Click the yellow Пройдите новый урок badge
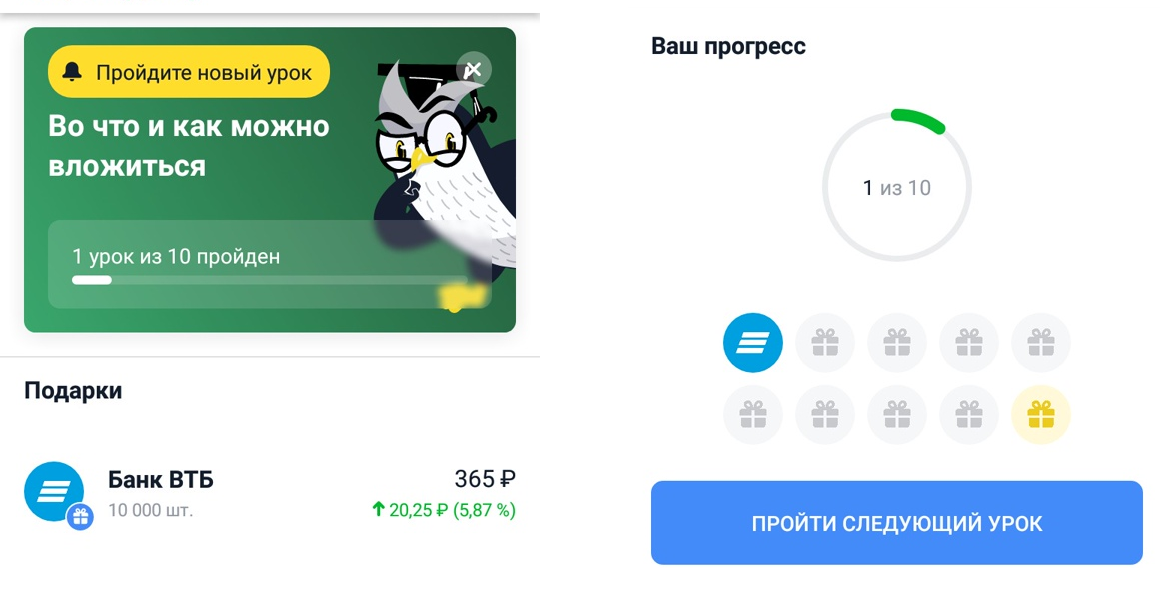1160x592 pixels. coord(189,72)
